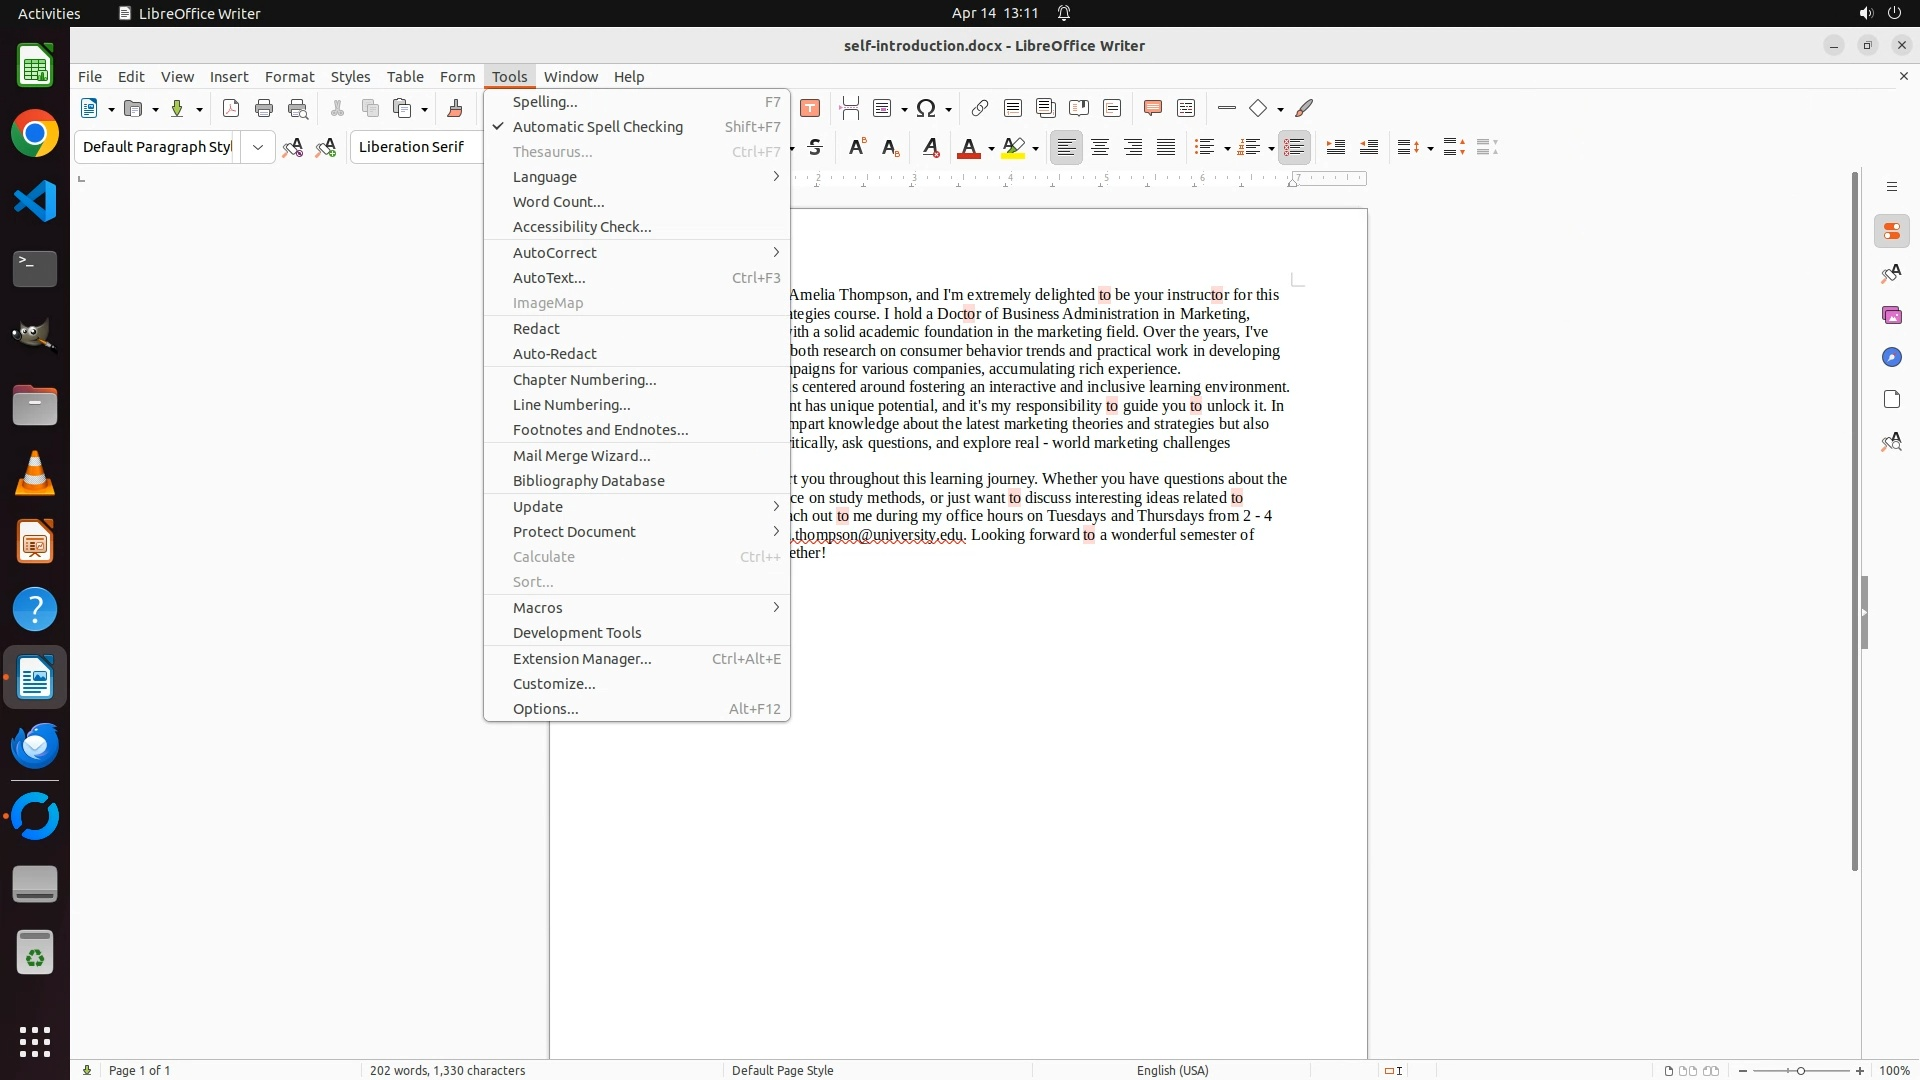Click the Superscript formatting icon
This screenshot has width=1920, height=1080.
click(856, 147)
